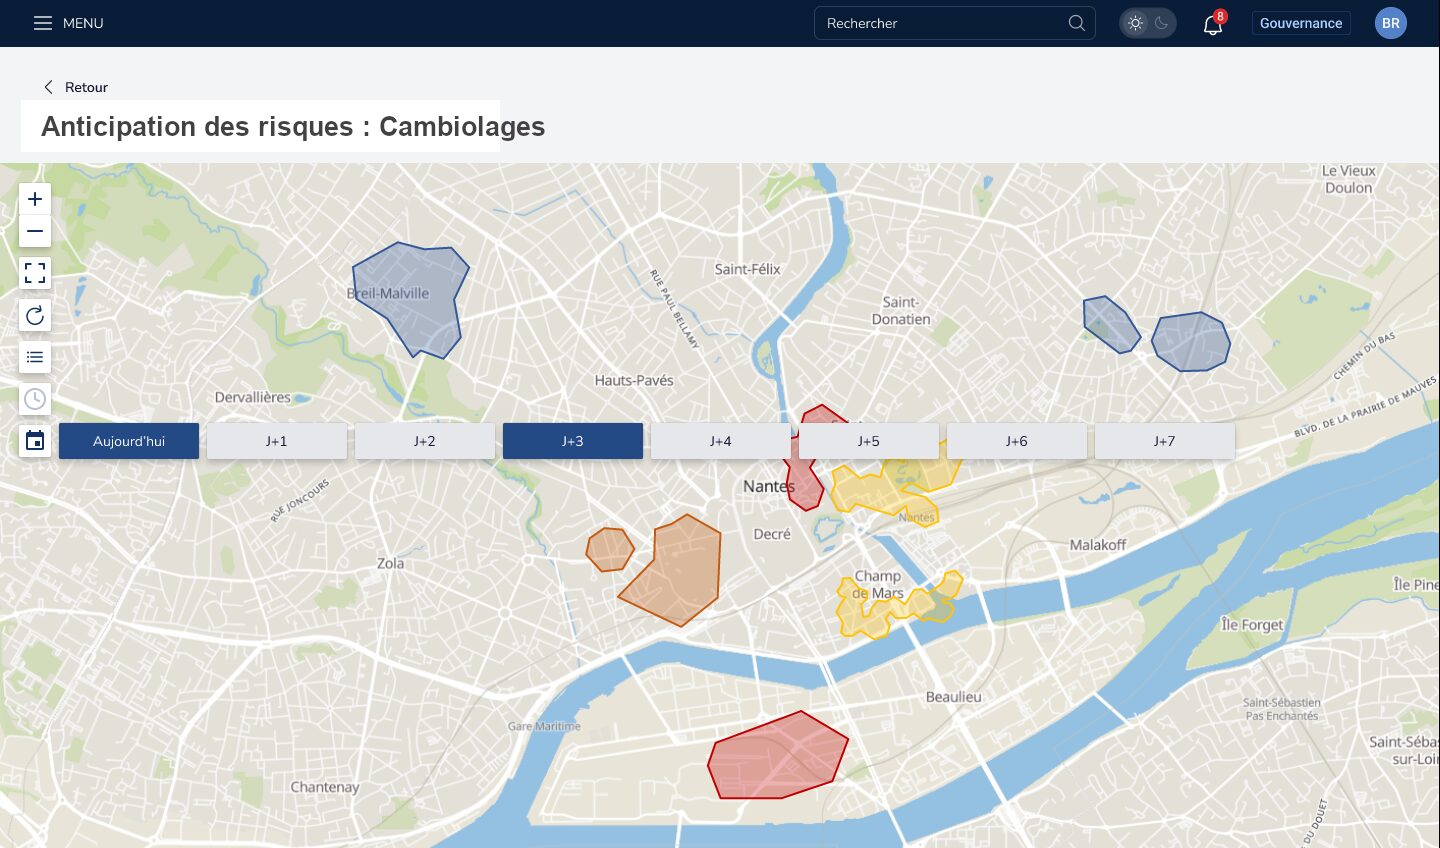Select the J+1 day tab

point(277,441)
